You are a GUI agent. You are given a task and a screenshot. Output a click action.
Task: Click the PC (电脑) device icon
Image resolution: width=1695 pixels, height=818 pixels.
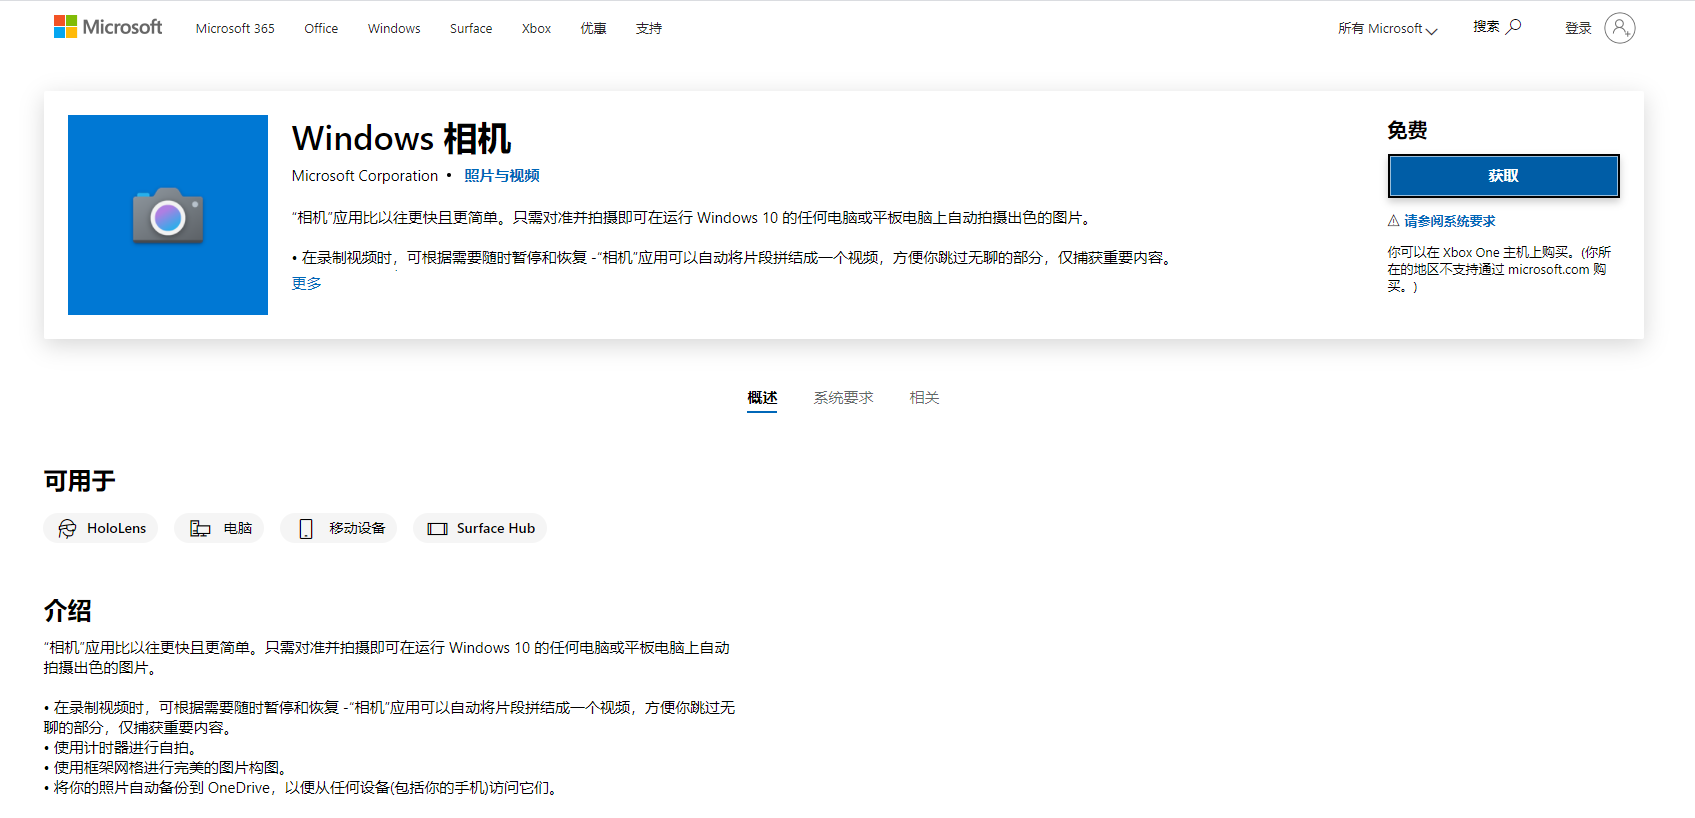point(200,529)
